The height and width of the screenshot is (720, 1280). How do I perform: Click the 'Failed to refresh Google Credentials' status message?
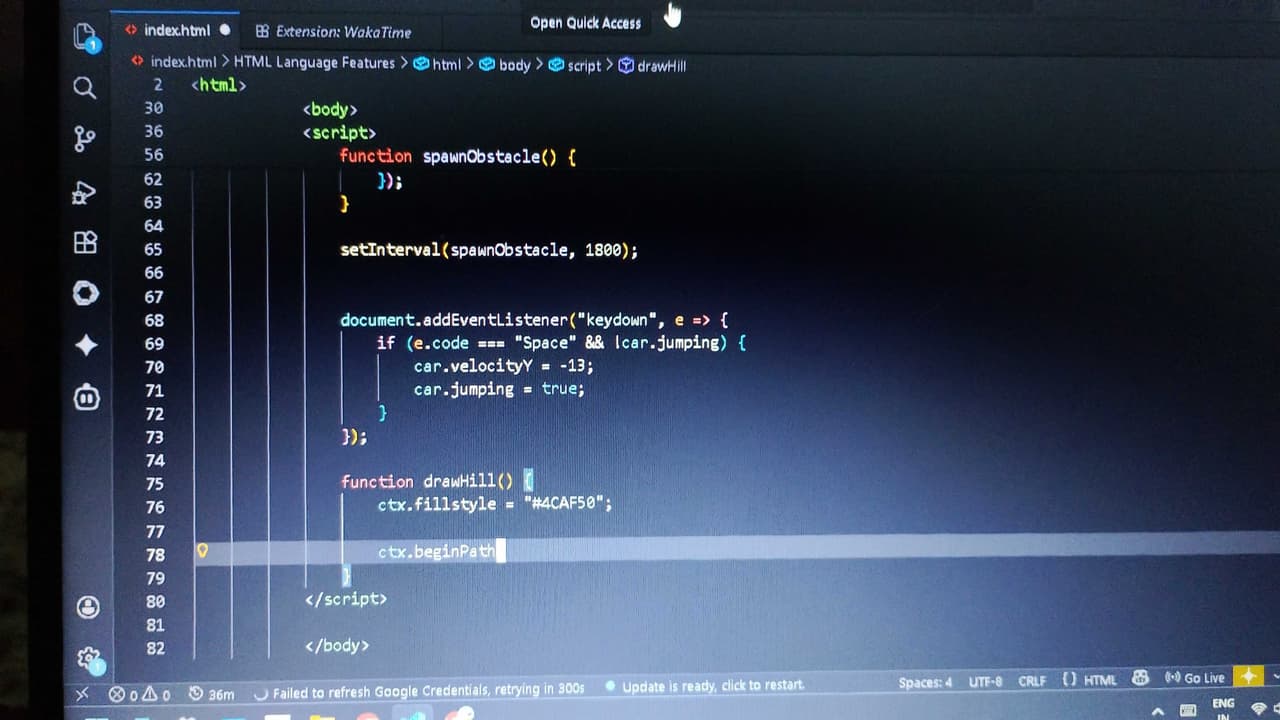[420, 691]
